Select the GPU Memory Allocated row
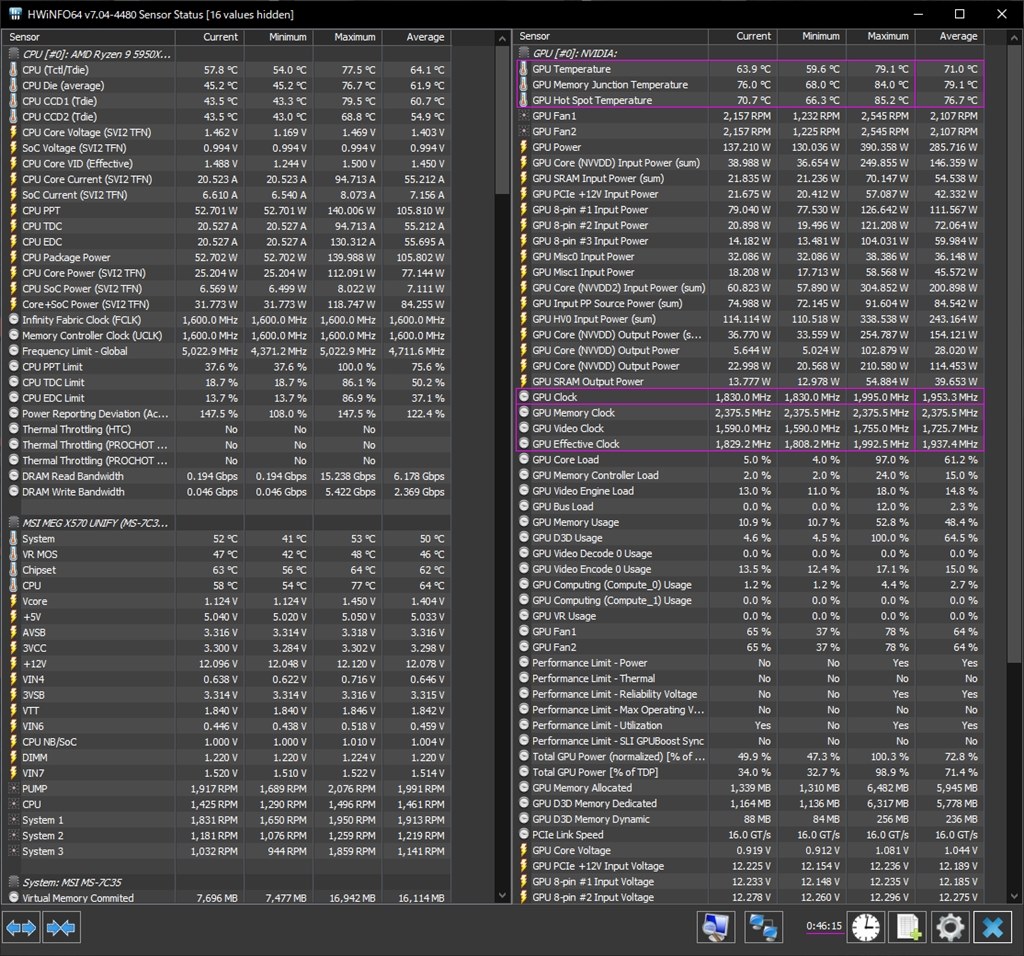This screenshot has width=1024, height=956. [748, 788]
